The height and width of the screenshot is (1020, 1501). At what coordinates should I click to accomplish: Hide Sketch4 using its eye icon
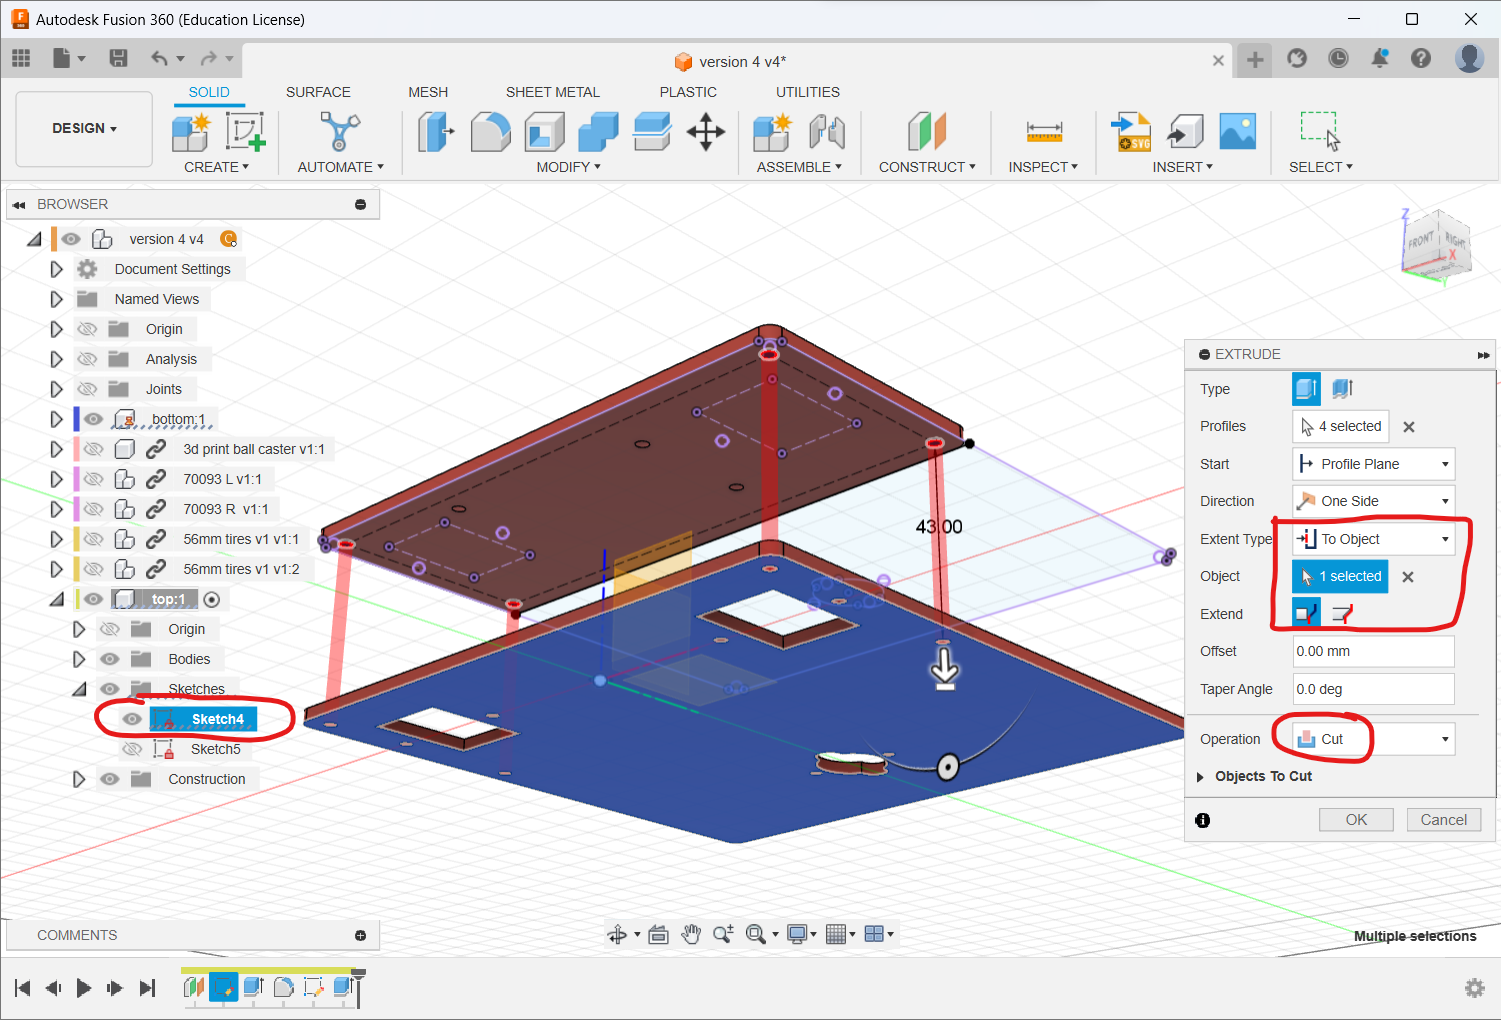click(x=132, y=719)
